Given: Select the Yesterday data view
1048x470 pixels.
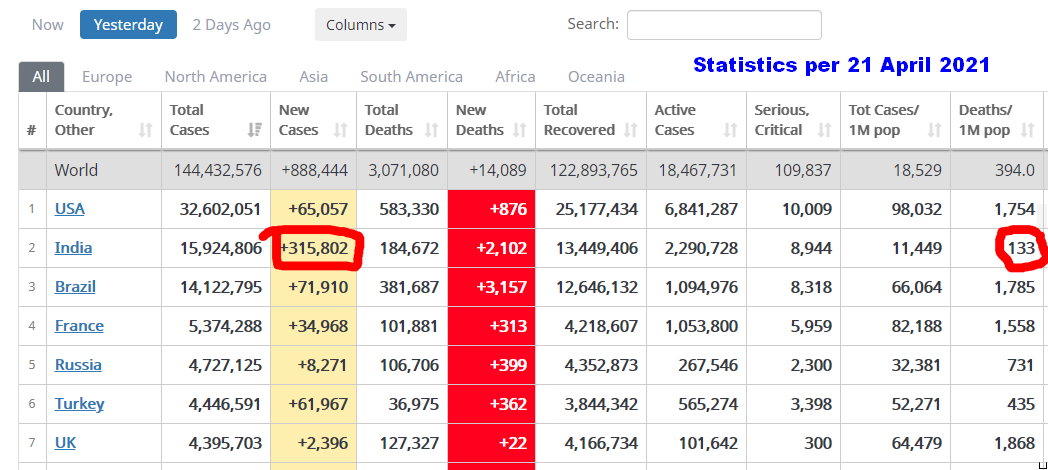Looking at the screenshot, I should [128, 25].
